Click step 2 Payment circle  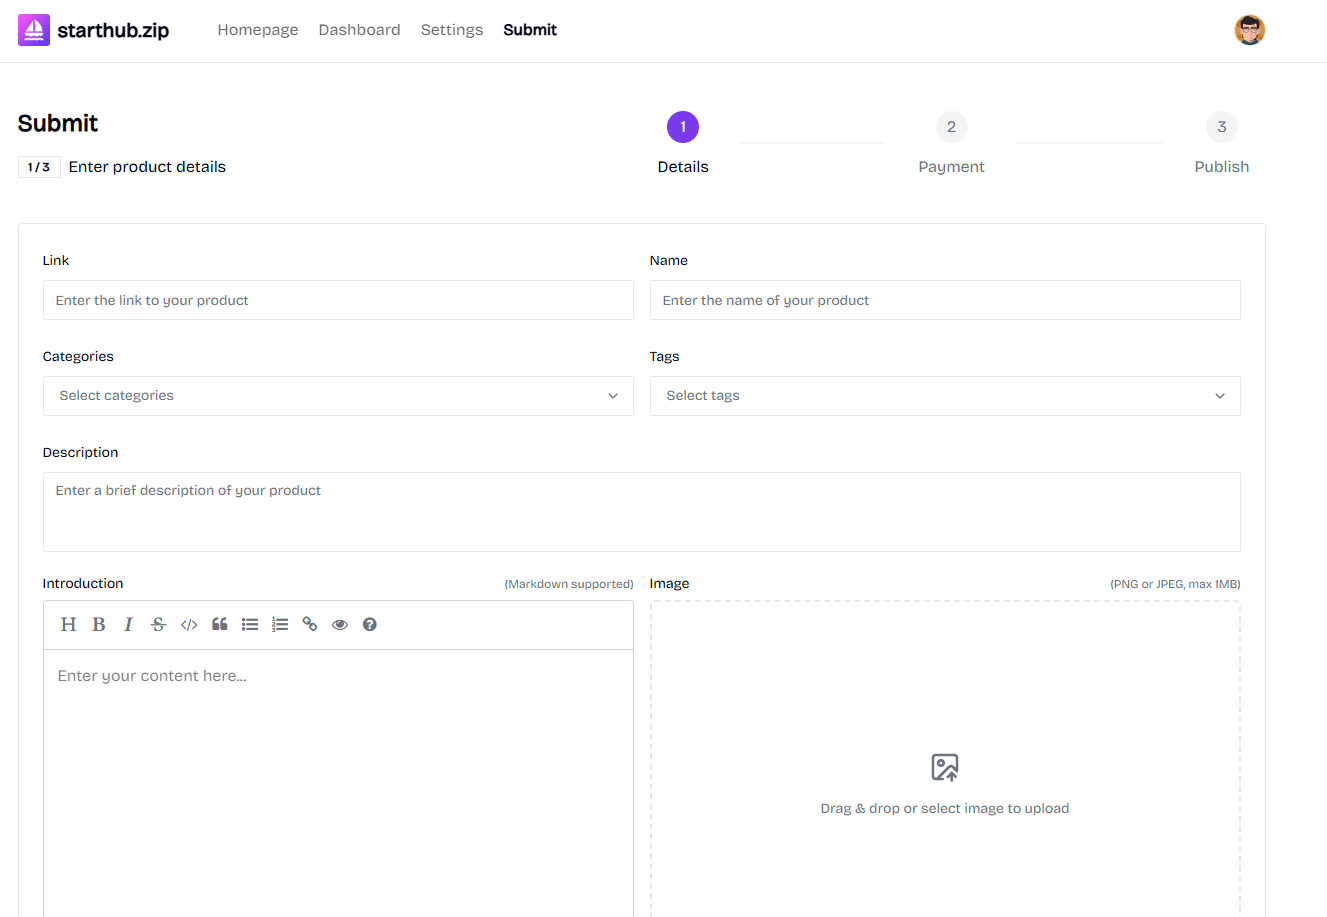coord(951,127)
